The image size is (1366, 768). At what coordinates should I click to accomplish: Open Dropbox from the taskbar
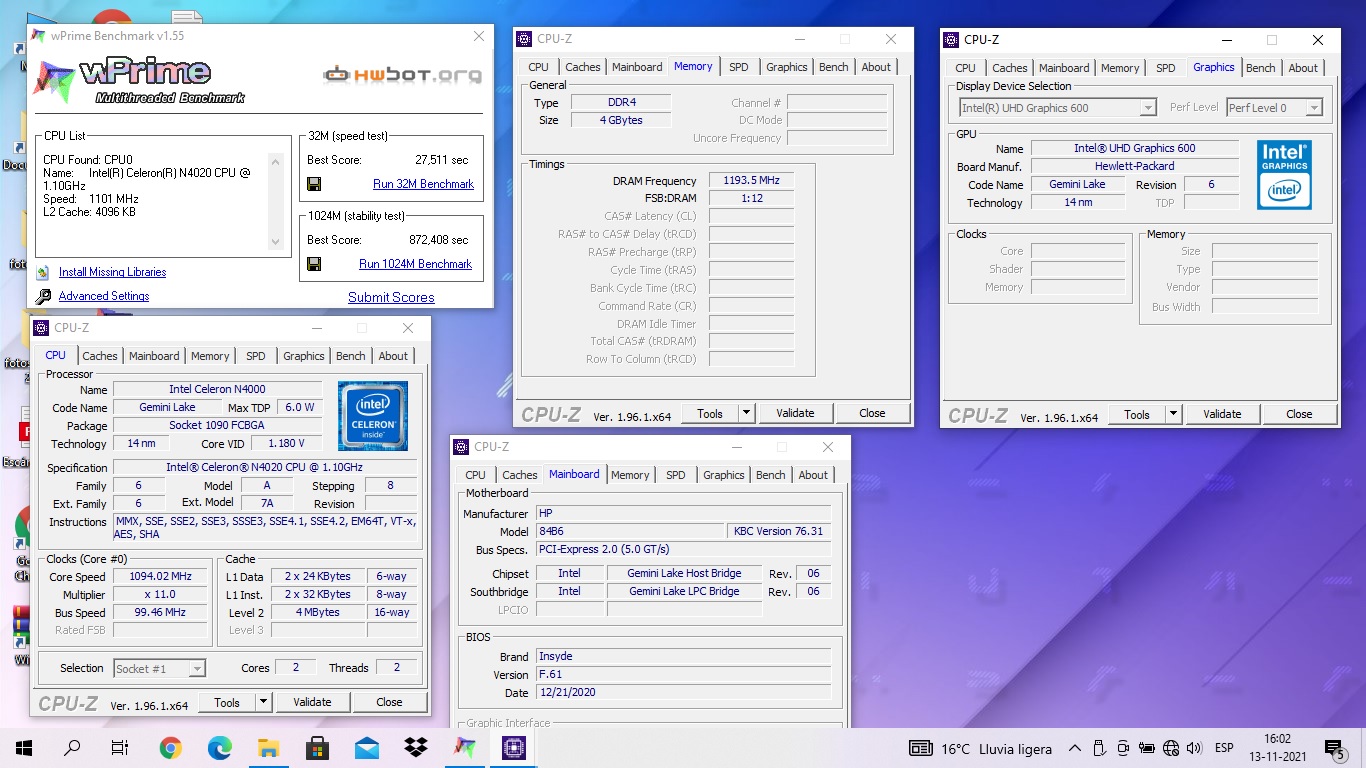(416, 747)
